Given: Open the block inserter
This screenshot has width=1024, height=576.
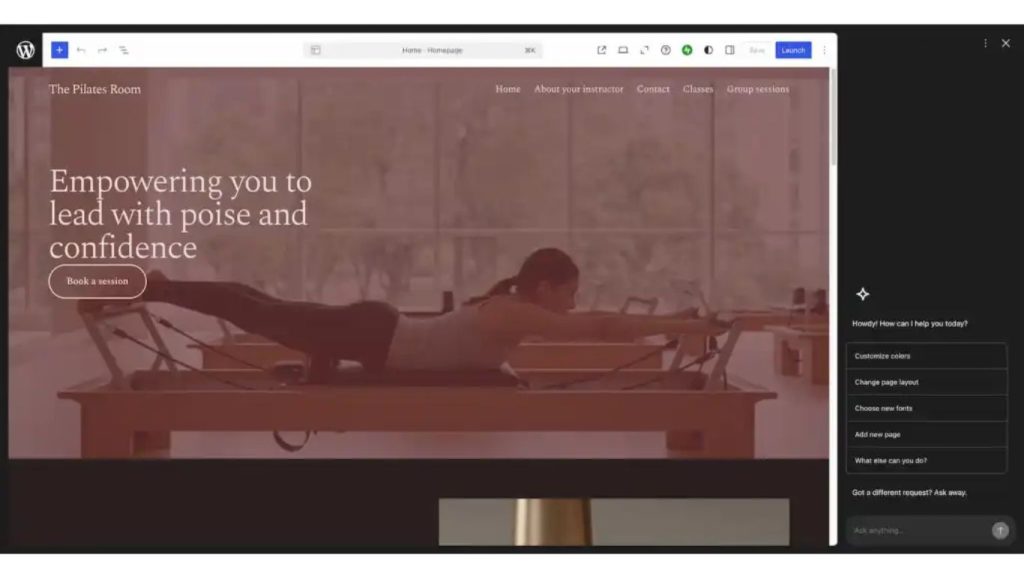Looking at the screenshot, I should [x=59, y=49].
